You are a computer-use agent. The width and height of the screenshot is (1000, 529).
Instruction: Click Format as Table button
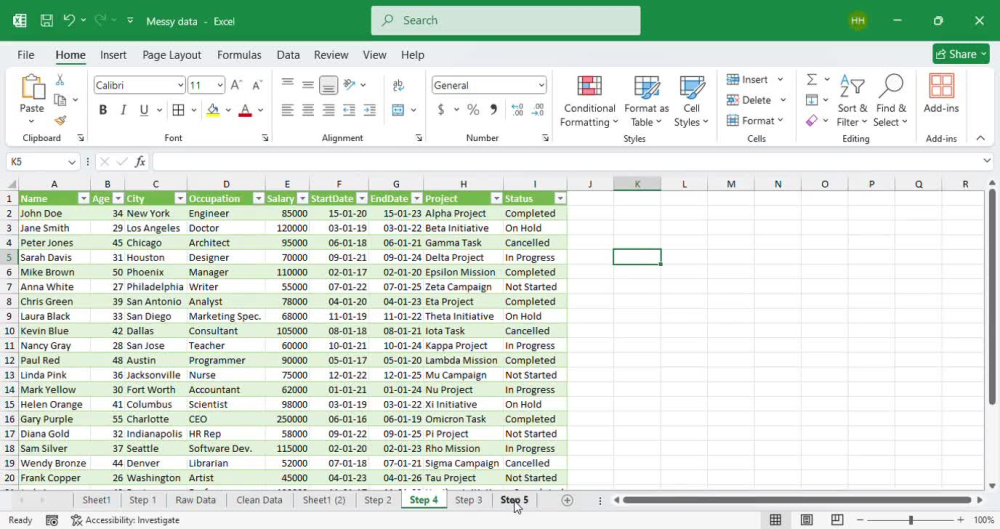point(646,101)
